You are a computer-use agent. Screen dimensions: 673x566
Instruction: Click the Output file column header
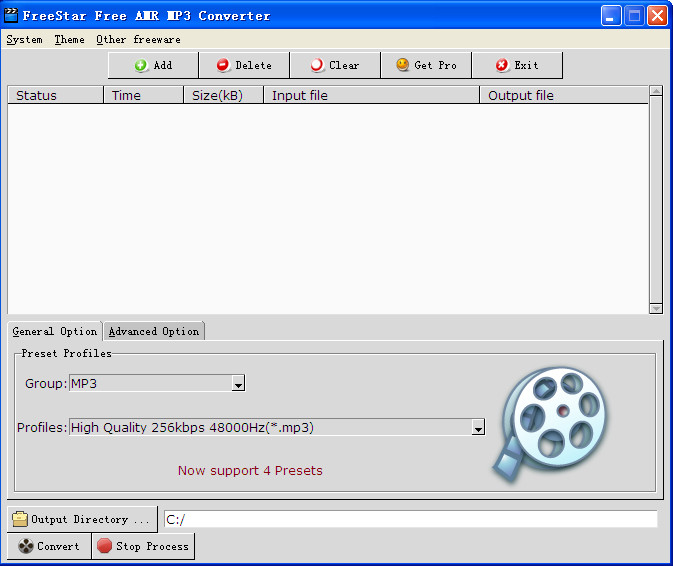pos(564,95)
